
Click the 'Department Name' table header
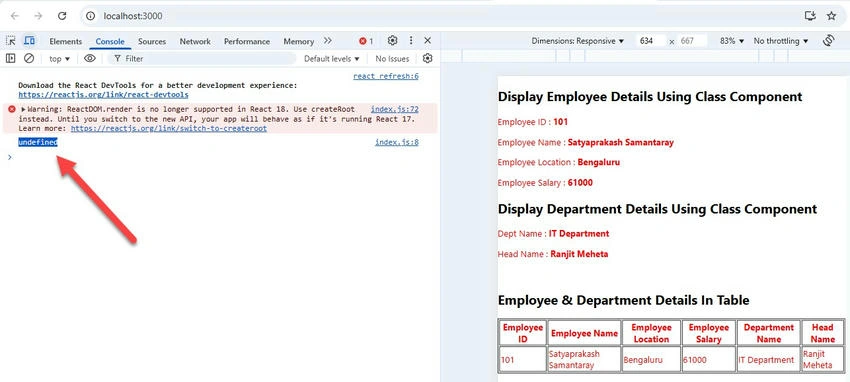(x=768, y=333)
